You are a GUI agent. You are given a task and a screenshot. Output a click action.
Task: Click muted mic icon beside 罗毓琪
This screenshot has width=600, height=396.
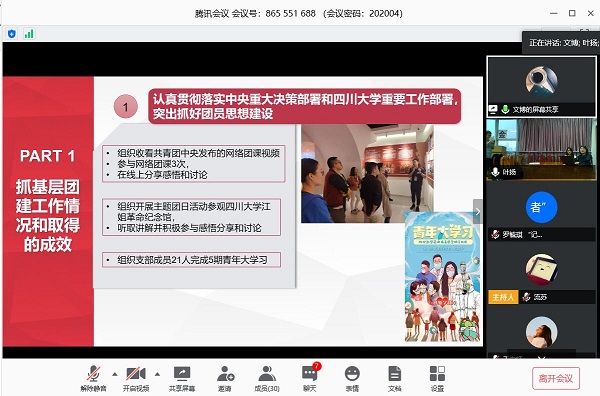tap(495, 235)
